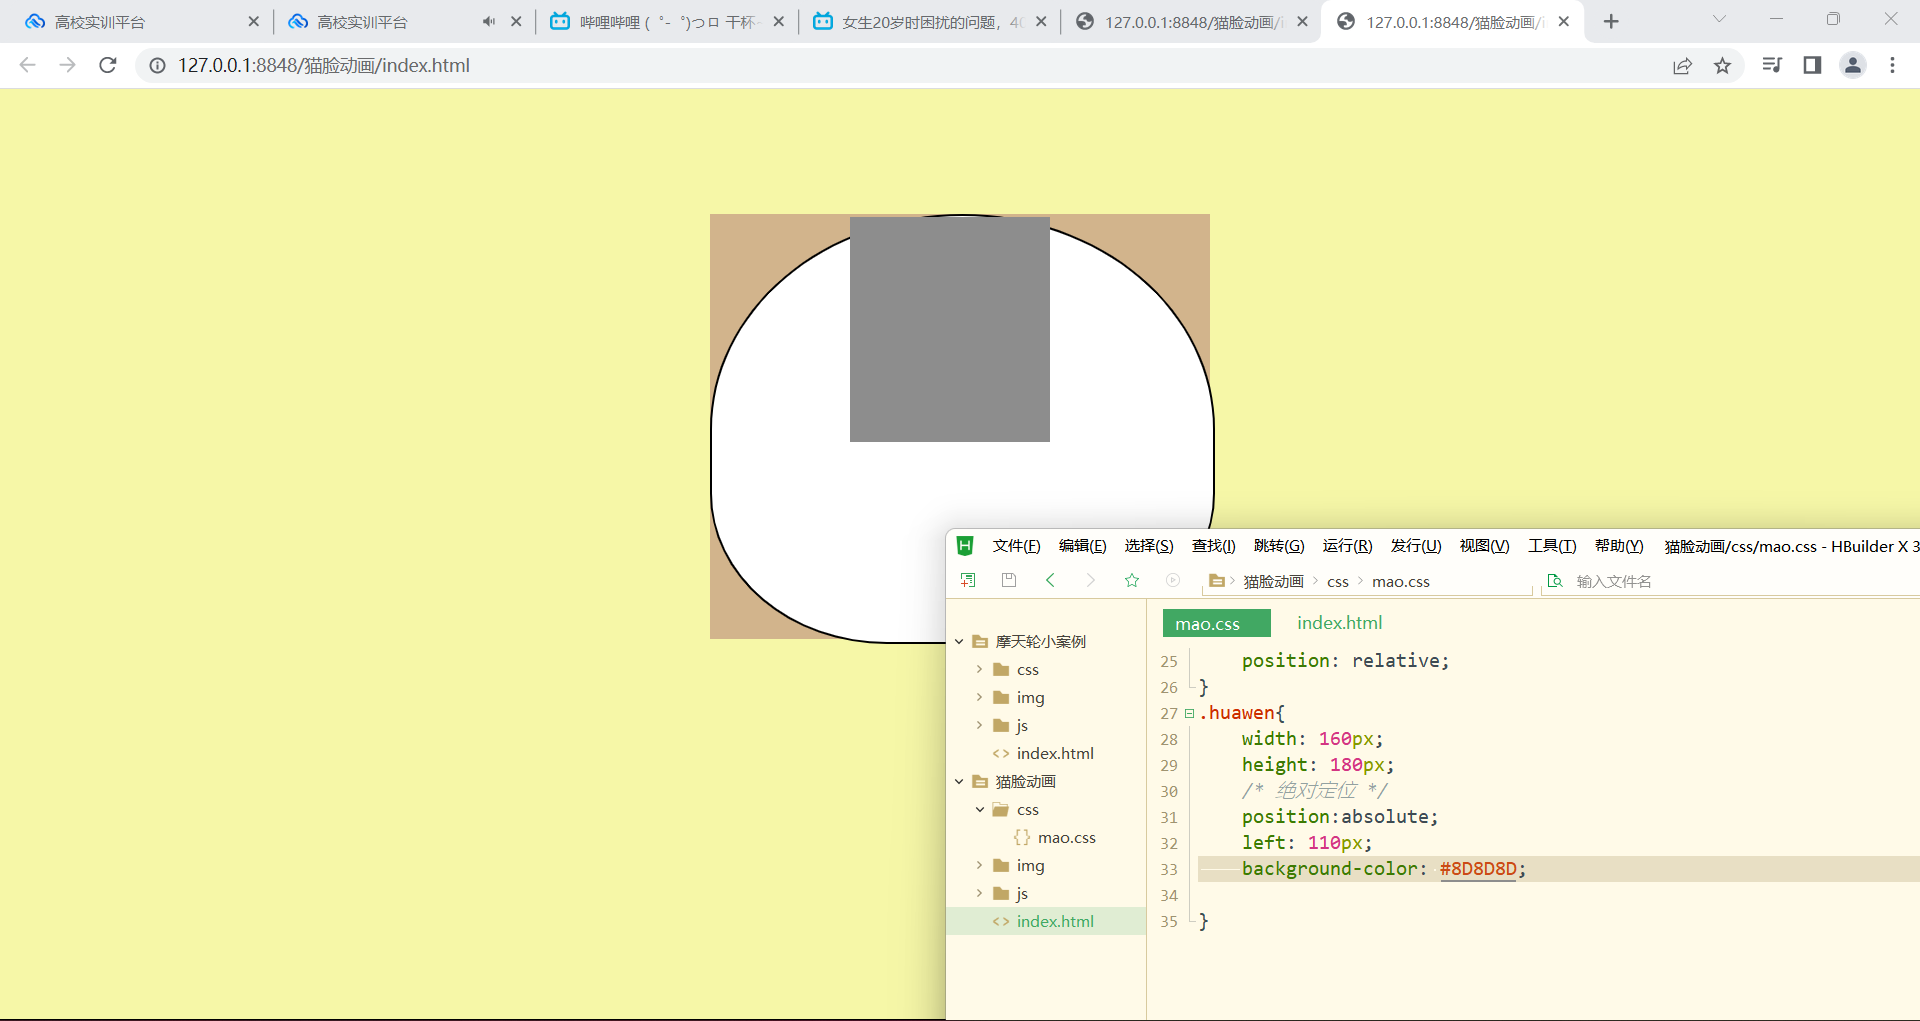Image resolution: width=1920 pixels, height=1021 pixels.
Task: Open HBuilder 工具(T) menu
Action: [1552, 545]
